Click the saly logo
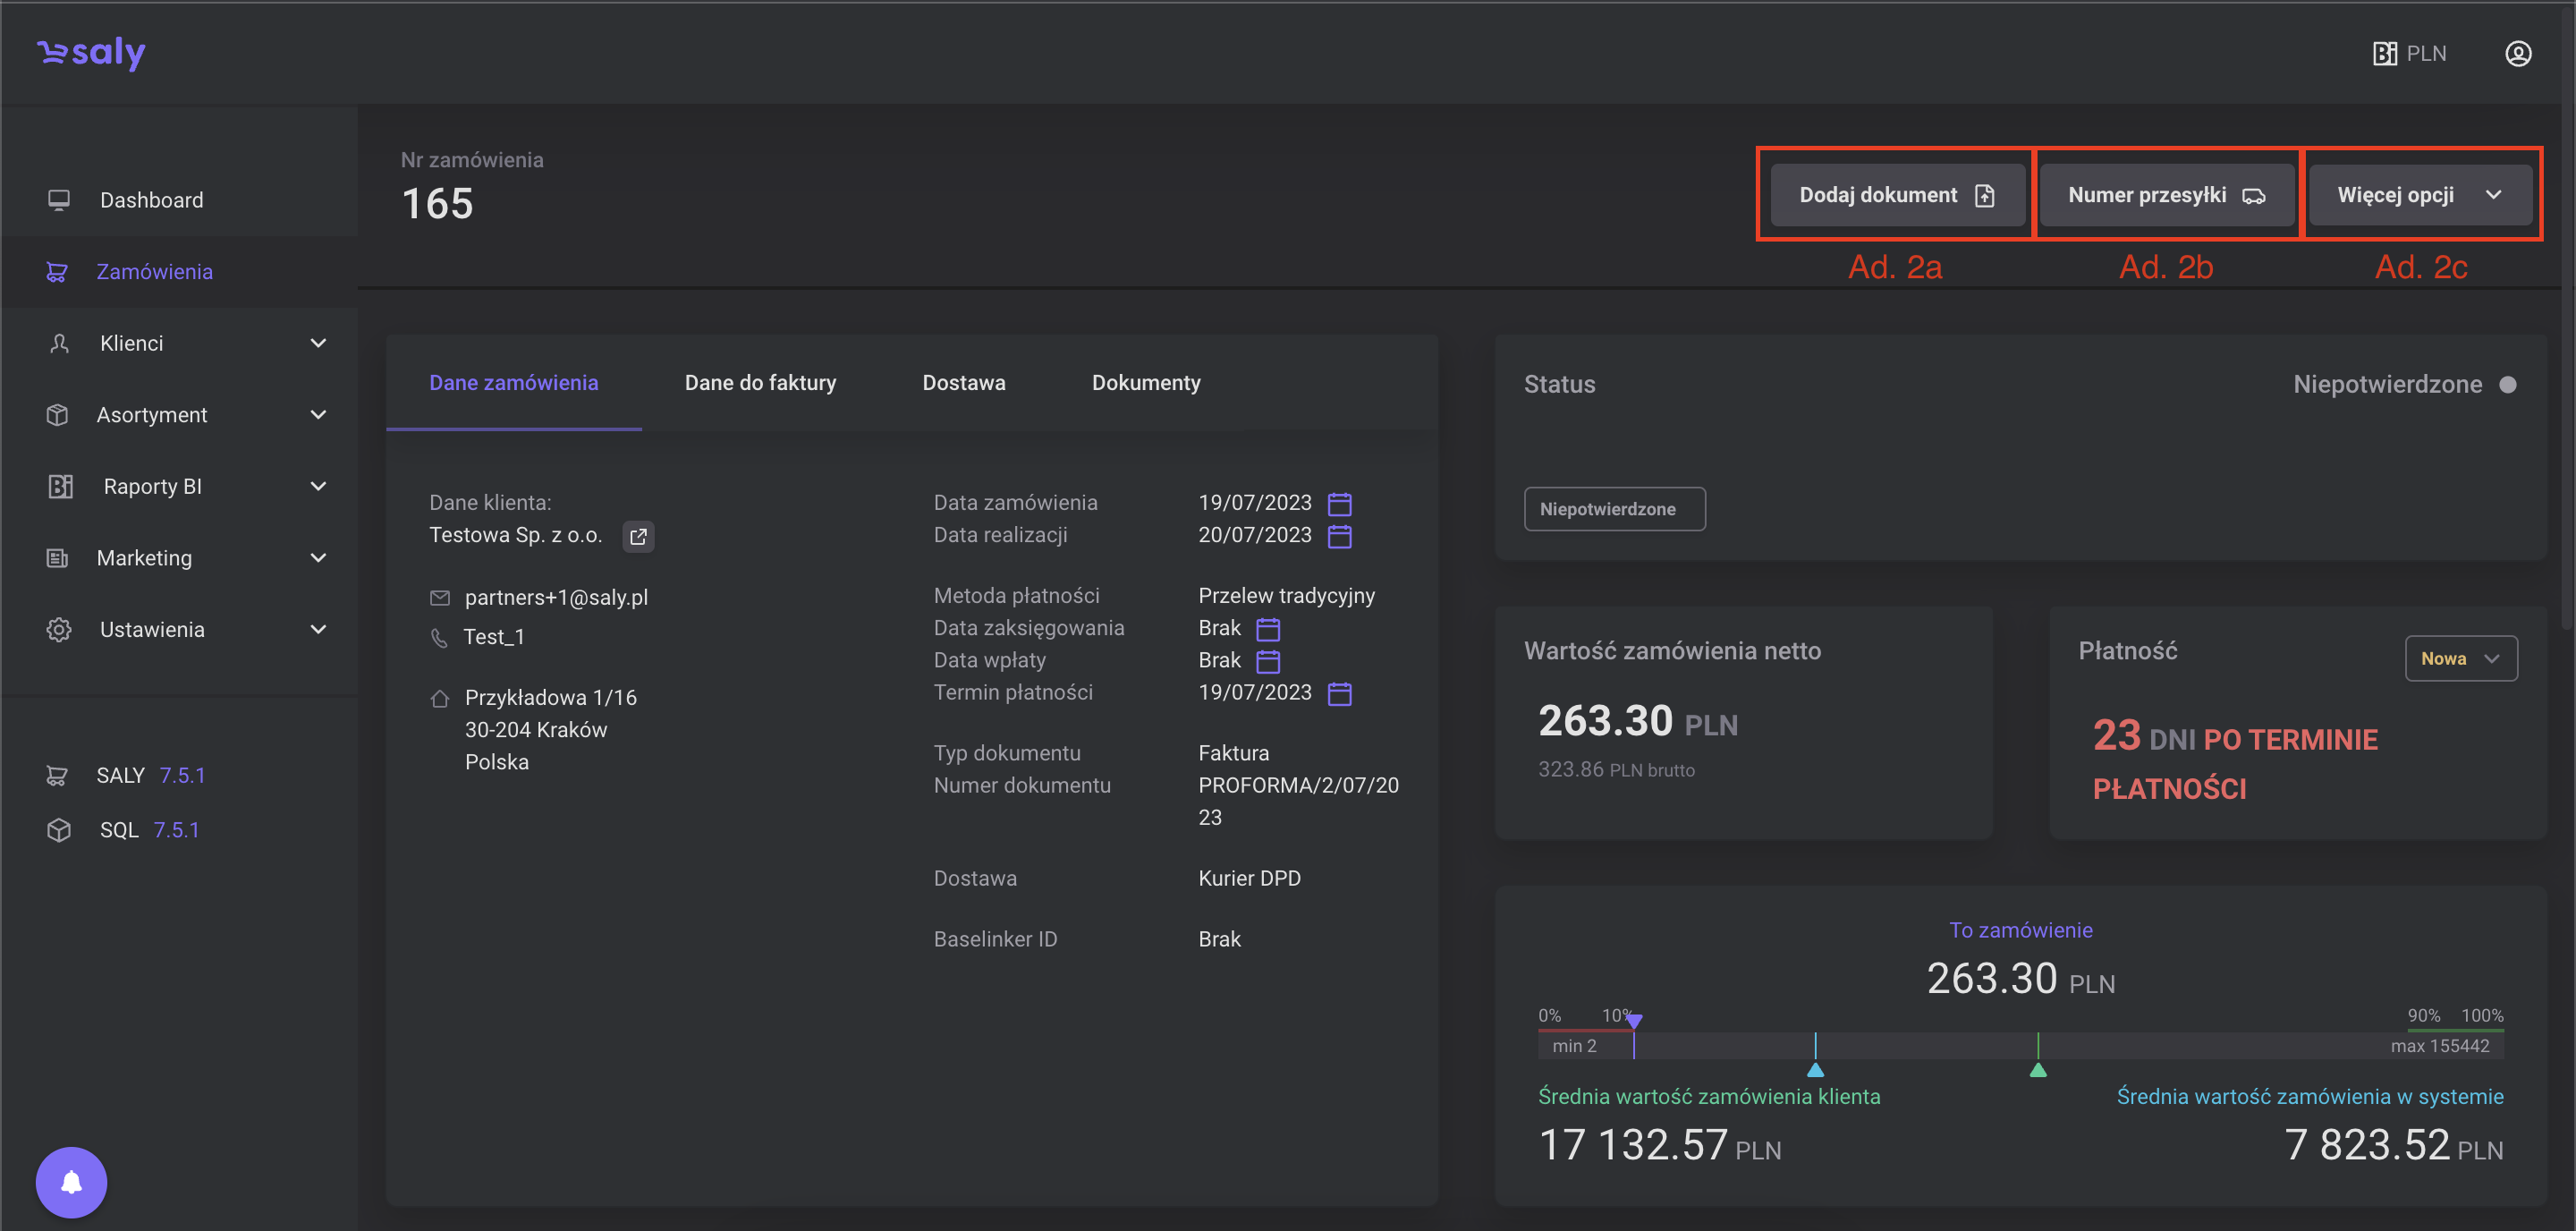The height and width of the screenshot is (1231, 2576). [x=92, y=52]
